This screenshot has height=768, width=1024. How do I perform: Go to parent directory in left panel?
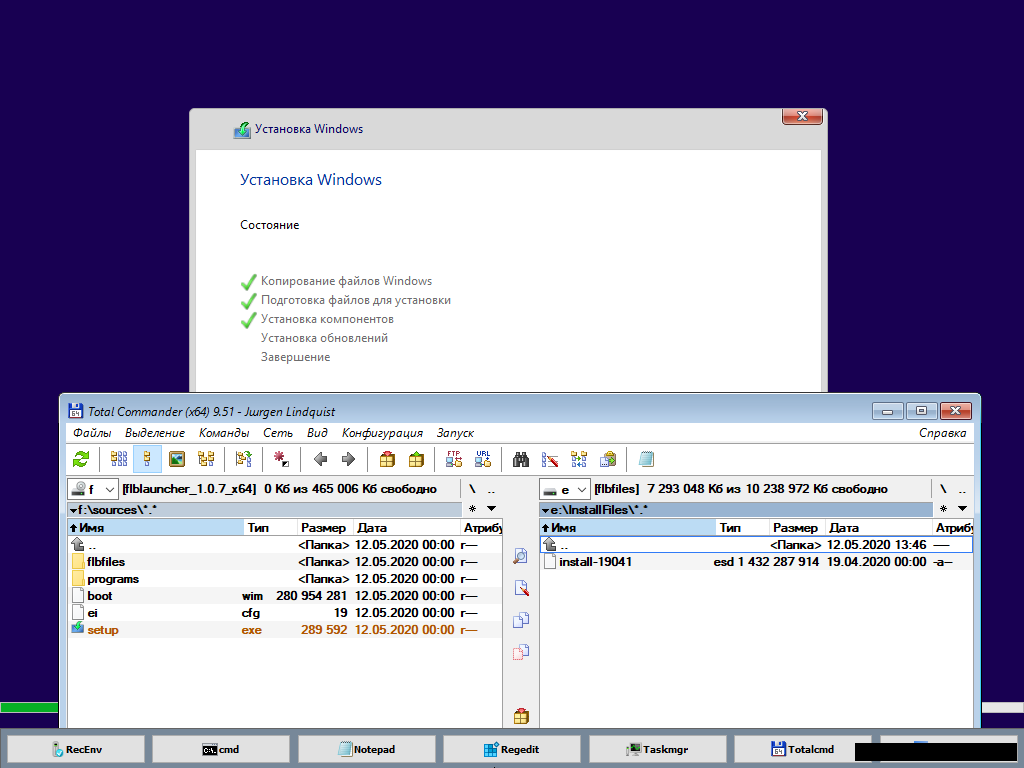click(x=491, y=489)
